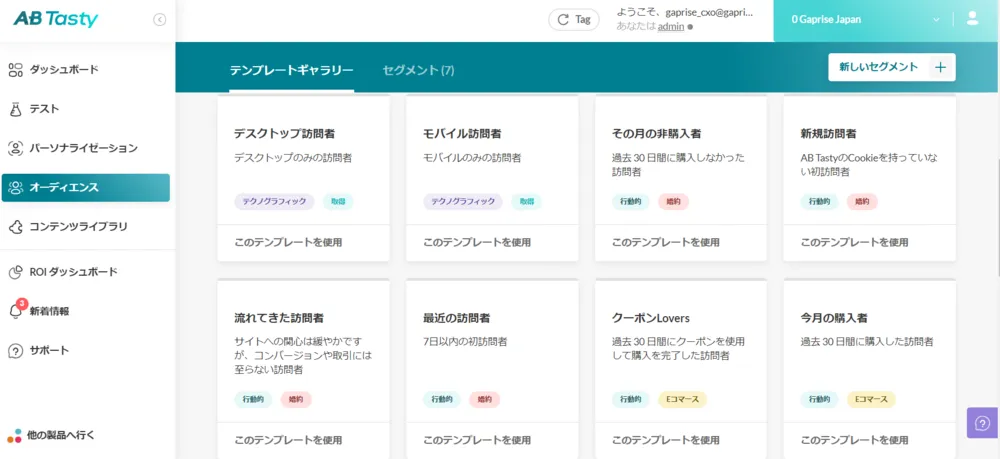The width and height of the screenshot is (1000, 459).
Task: Click the admin role link
Action: (671, 26)
